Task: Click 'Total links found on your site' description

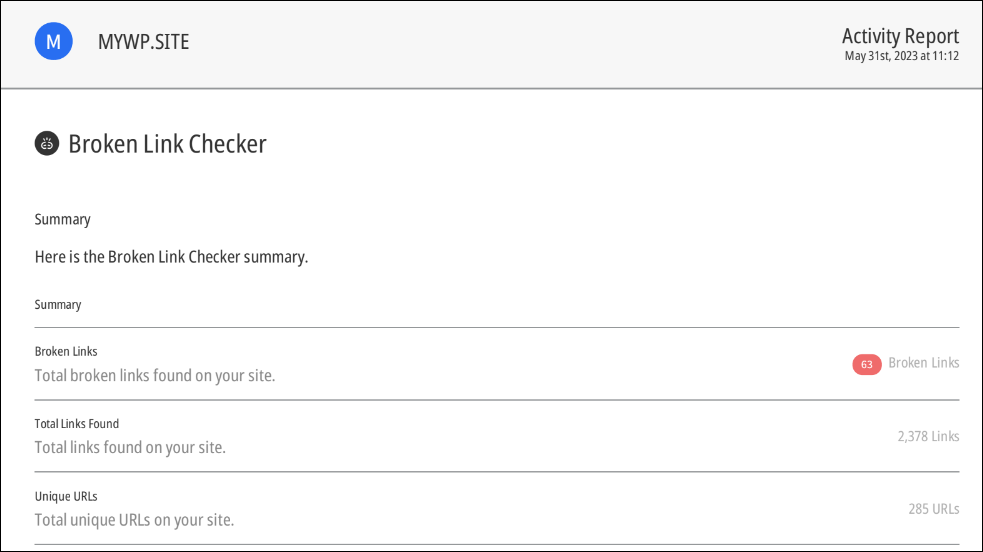Action: (130, 447)
